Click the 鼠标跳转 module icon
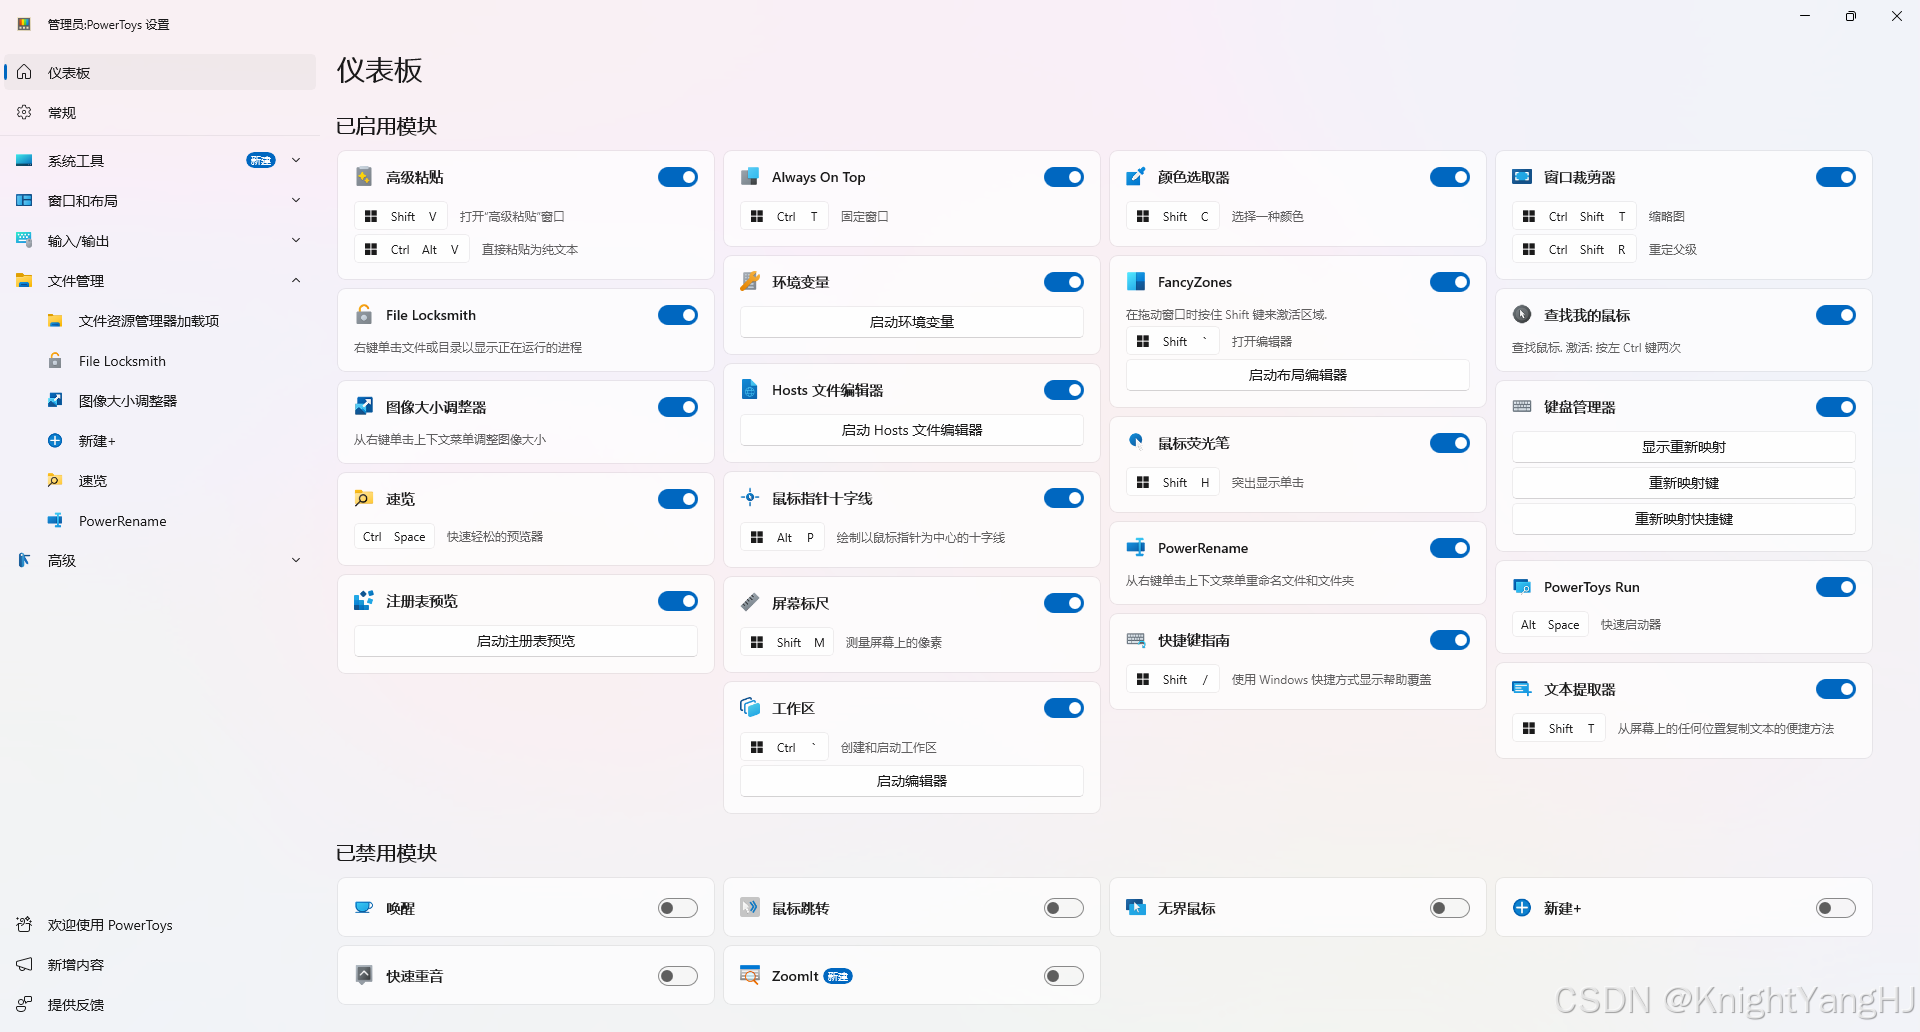 click(750, 908)
